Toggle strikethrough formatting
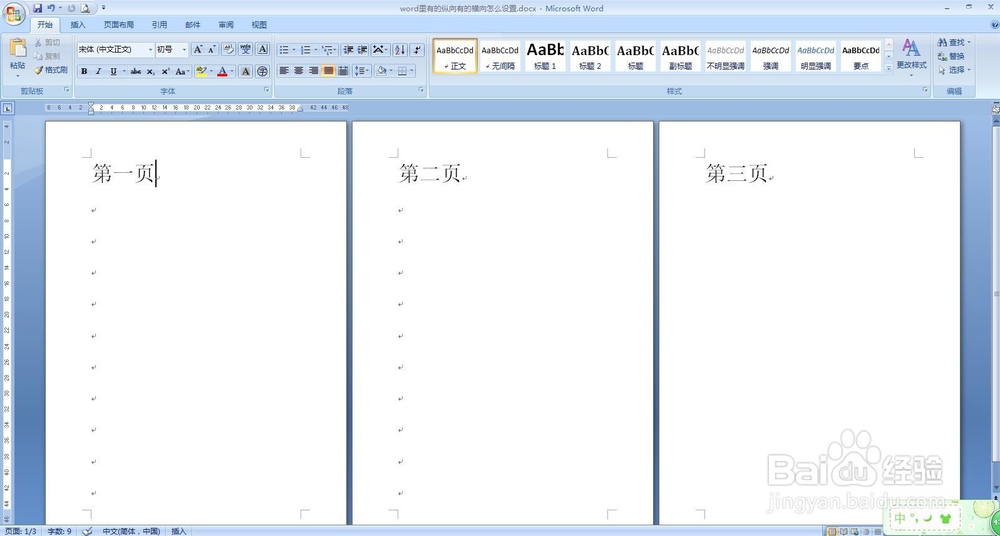1000x536 pixels. [135, 71]
